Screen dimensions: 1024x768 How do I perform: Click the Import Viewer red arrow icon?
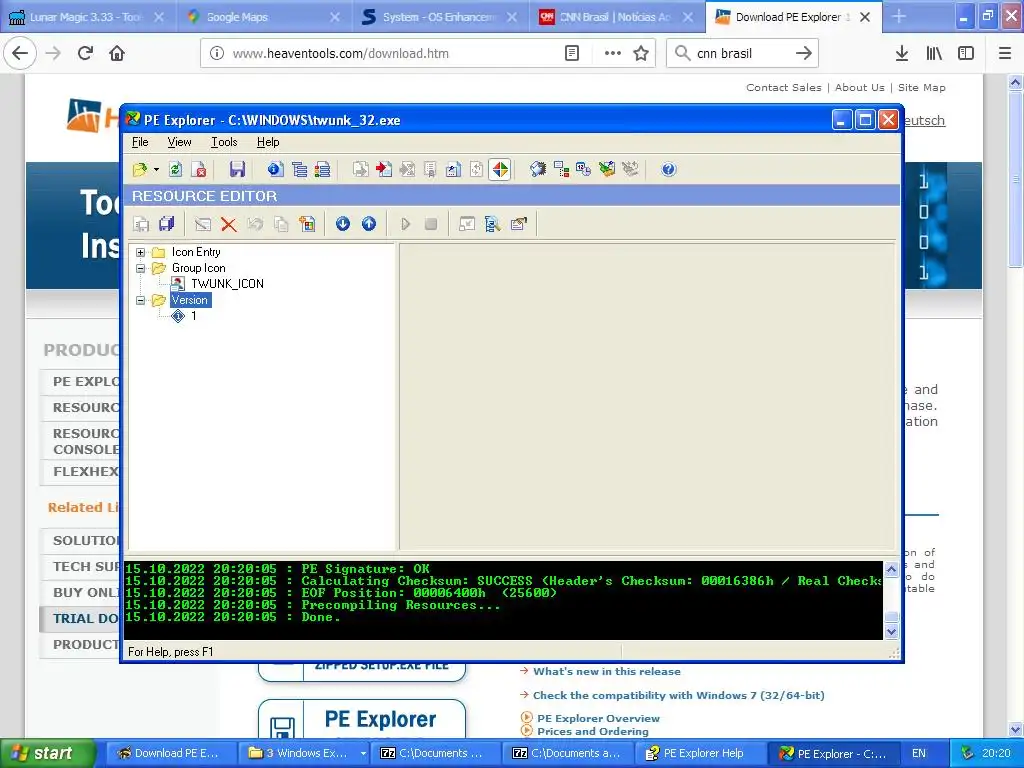point(384,170)
